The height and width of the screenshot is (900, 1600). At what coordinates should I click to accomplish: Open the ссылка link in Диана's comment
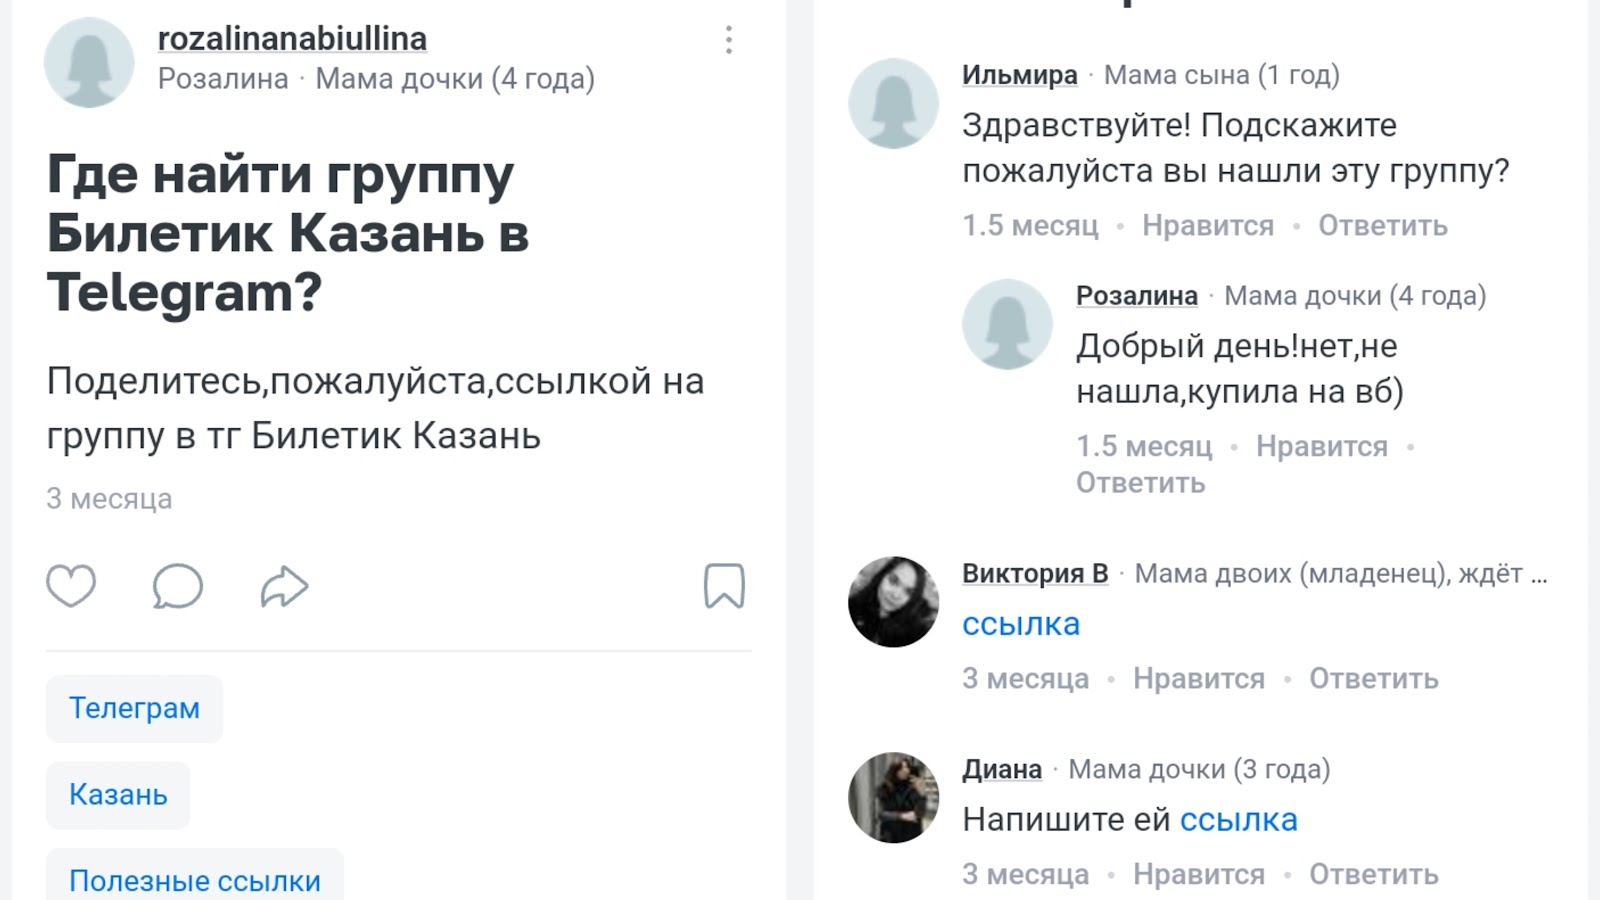point(1240,819)
